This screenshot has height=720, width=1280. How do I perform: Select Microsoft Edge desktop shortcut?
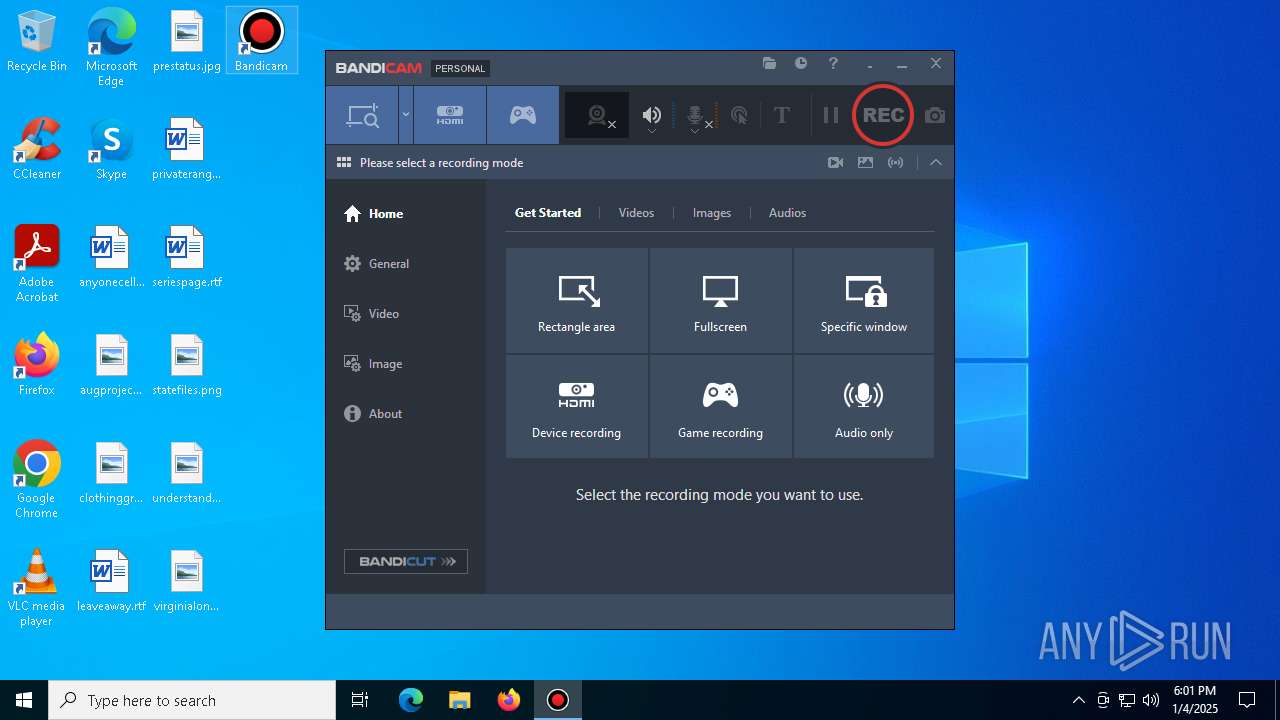point(111,48)
